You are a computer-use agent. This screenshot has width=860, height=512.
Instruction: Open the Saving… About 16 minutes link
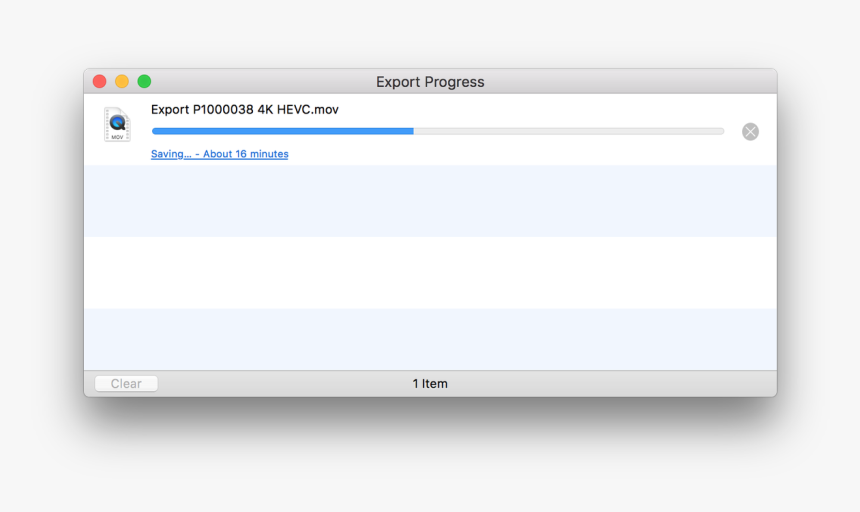(x=219, y=154)
